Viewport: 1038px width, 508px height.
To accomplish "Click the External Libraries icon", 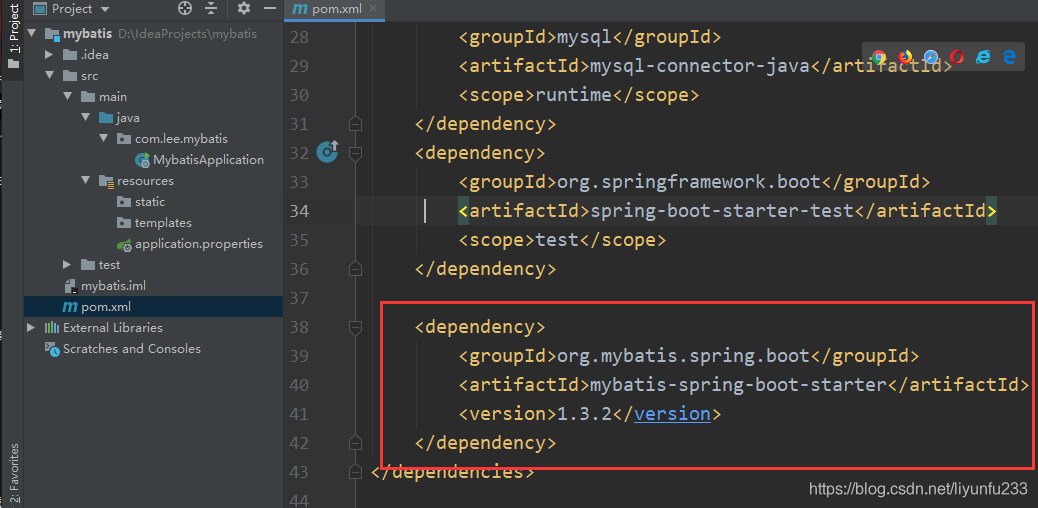I will click(52, 327).
